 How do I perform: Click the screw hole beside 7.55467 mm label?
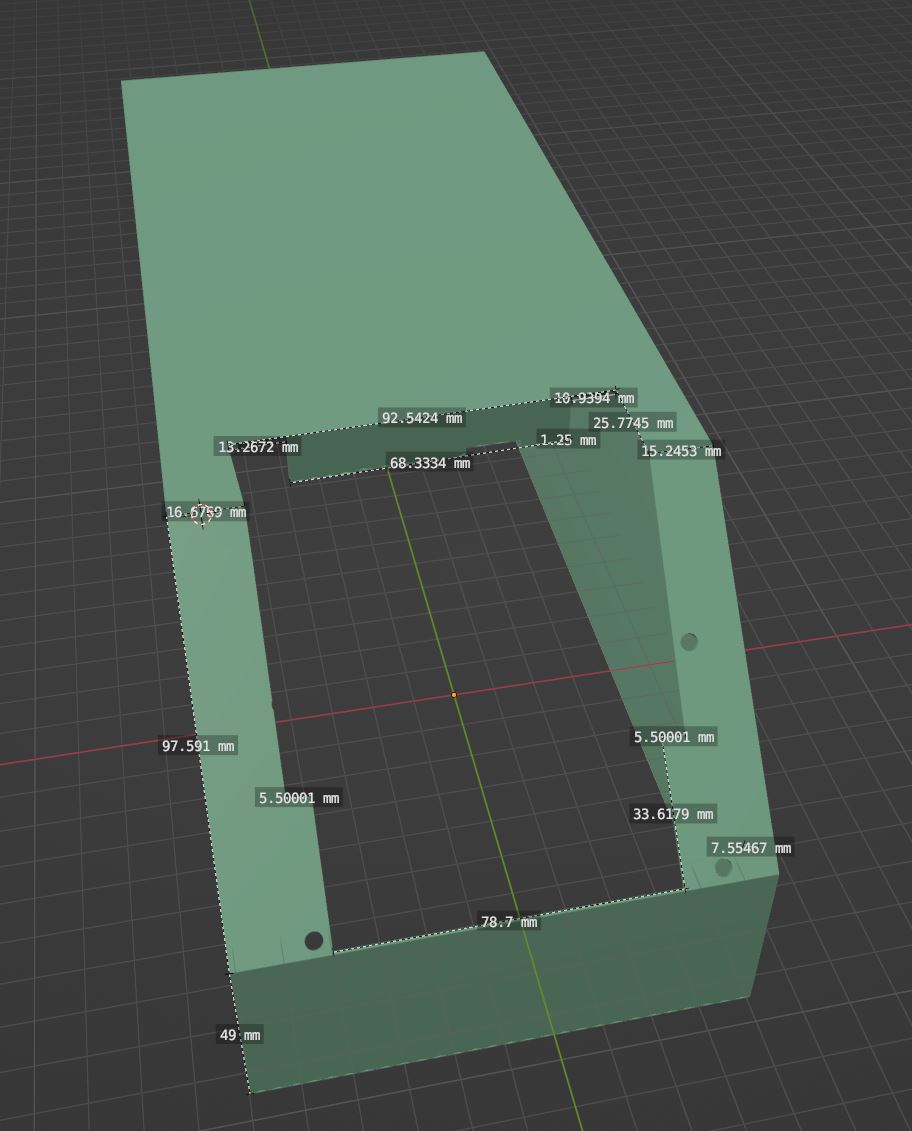723,869
